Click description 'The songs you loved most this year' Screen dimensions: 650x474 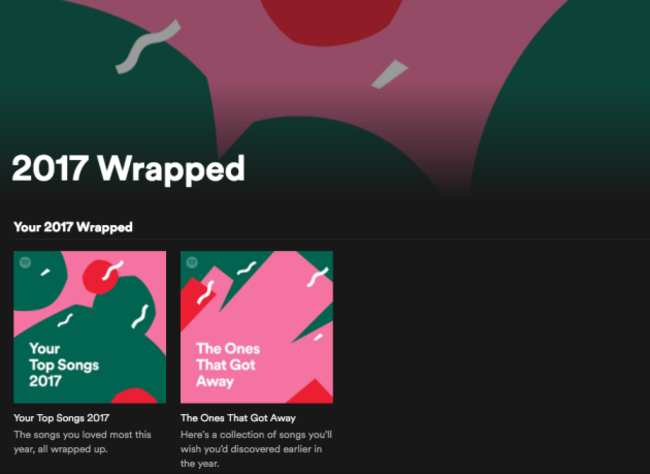click(82, 442)
